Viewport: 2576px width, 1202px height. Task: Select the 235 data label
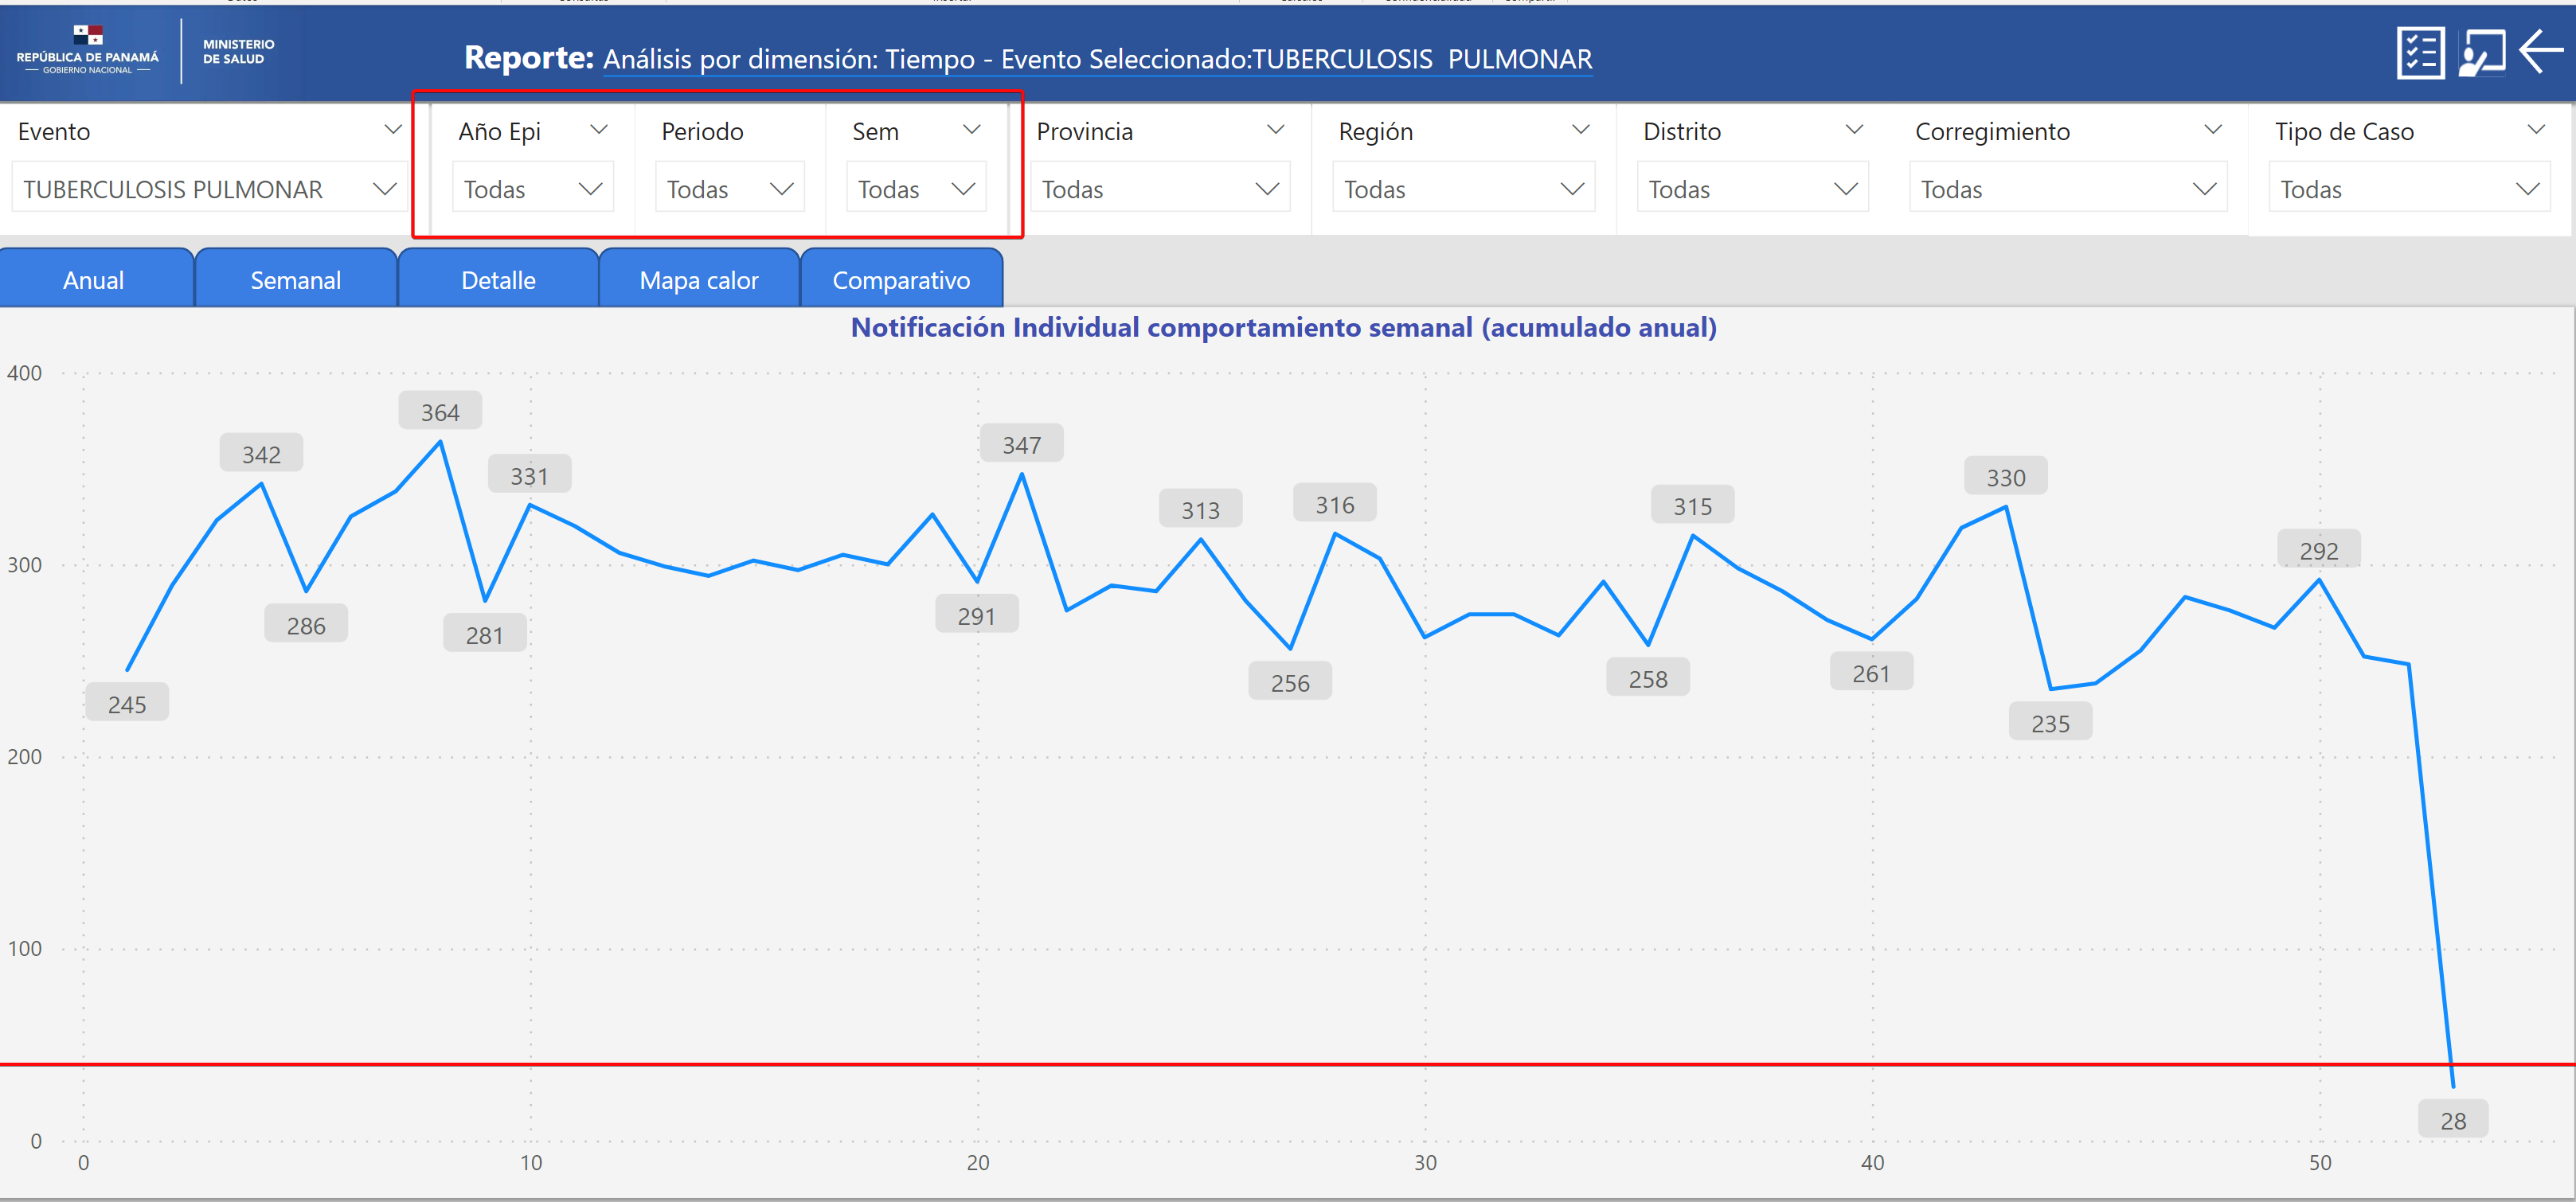pos(2050,723)
